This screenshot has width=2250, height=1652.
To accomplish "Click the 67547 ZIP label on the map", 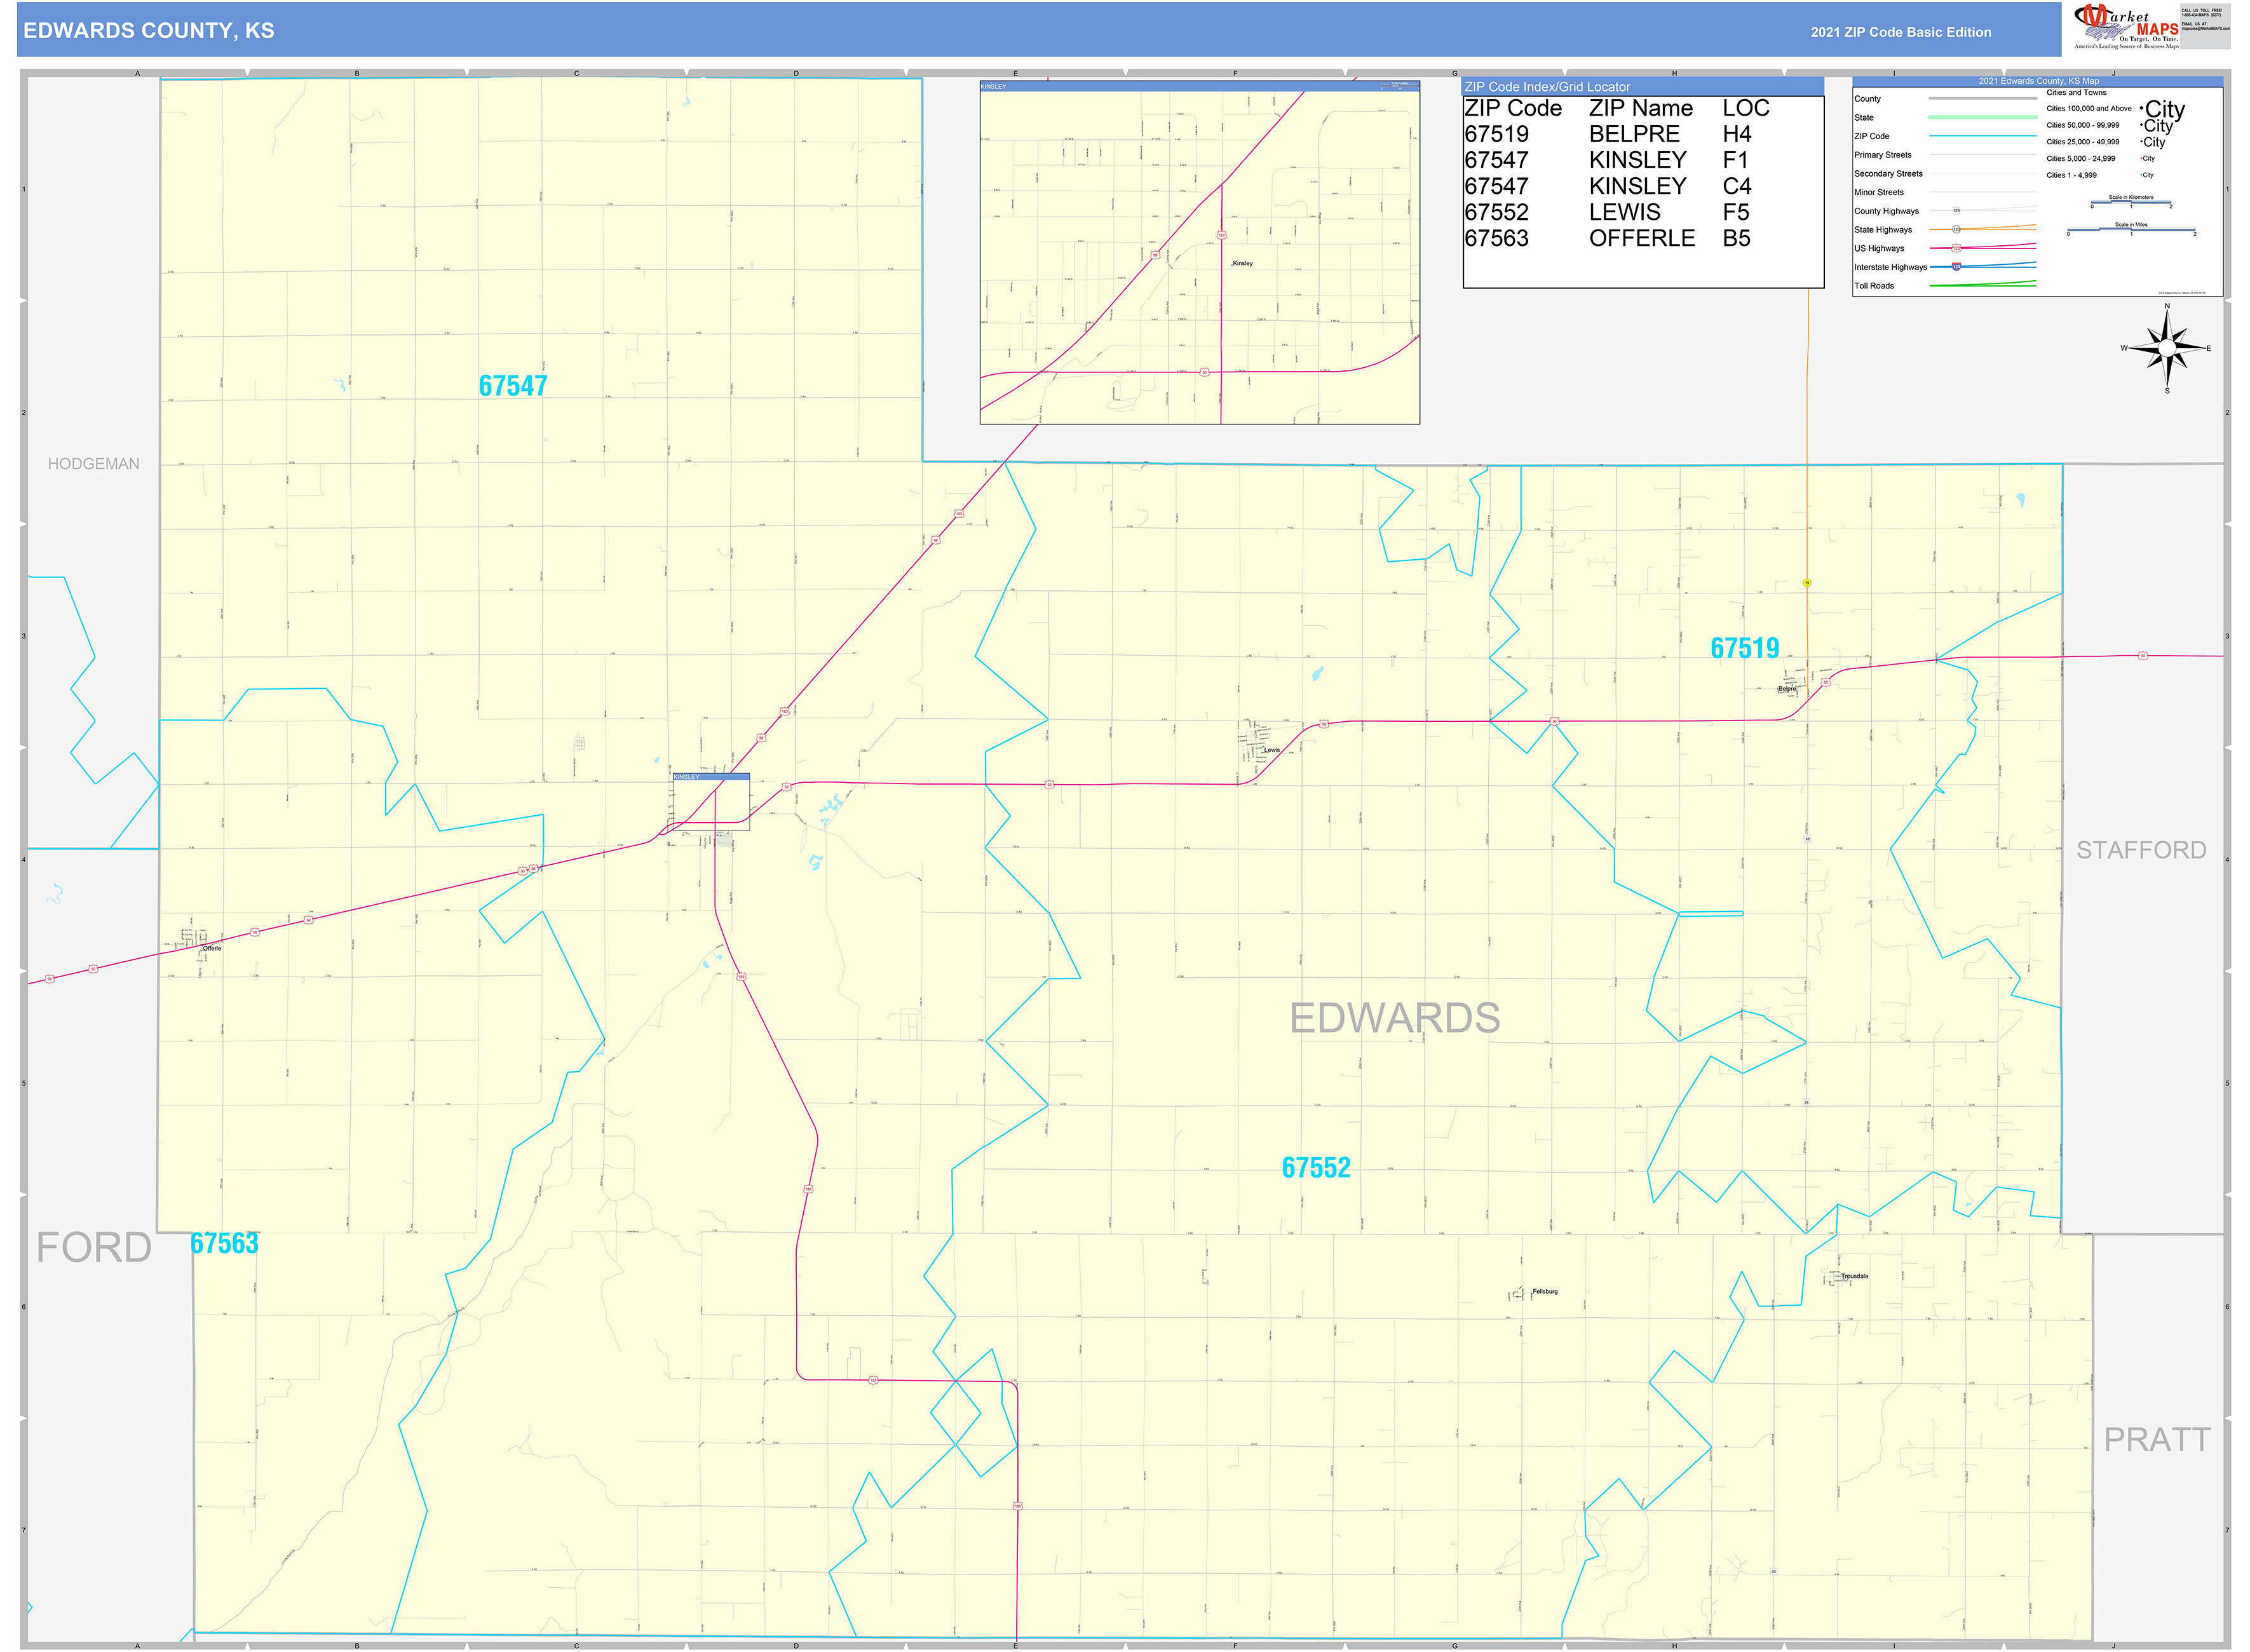I will (513, 386).
